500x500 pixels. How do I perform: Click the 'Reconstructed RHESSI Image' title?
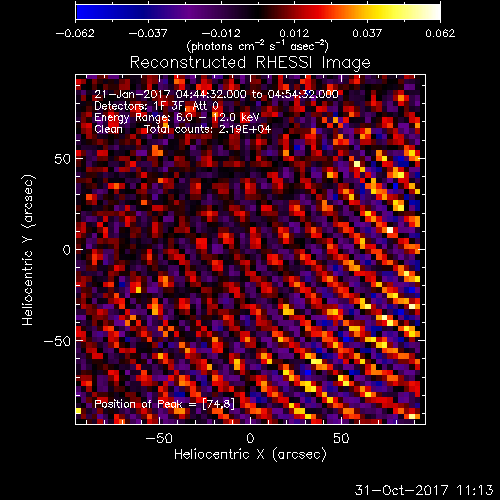tap(250, 63)
